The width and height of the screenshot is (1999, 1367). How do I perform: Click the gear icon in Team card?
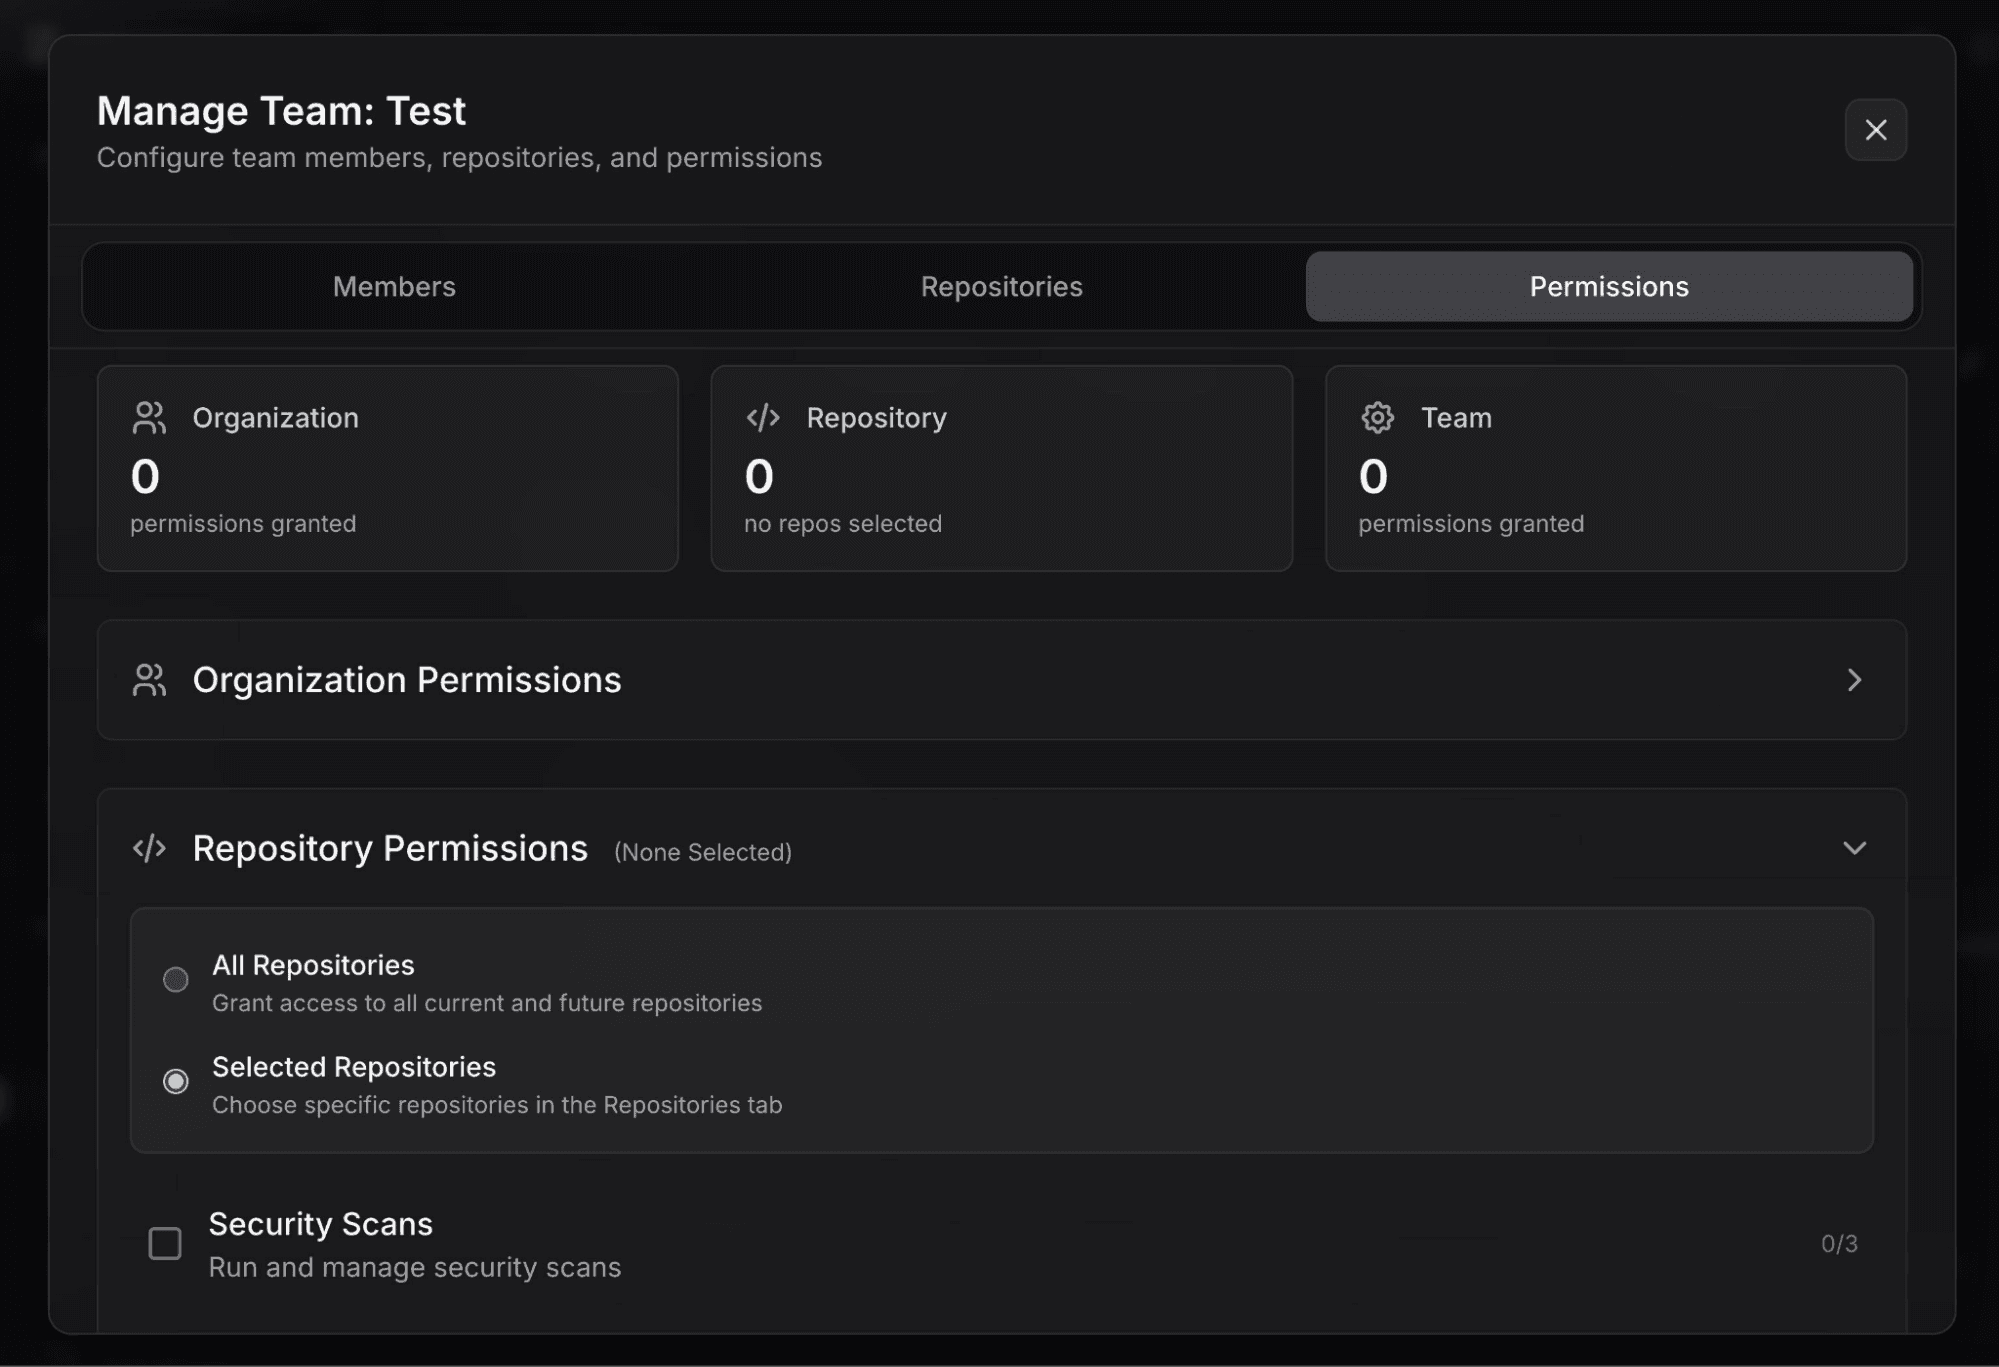click(x=1377, y=418)
